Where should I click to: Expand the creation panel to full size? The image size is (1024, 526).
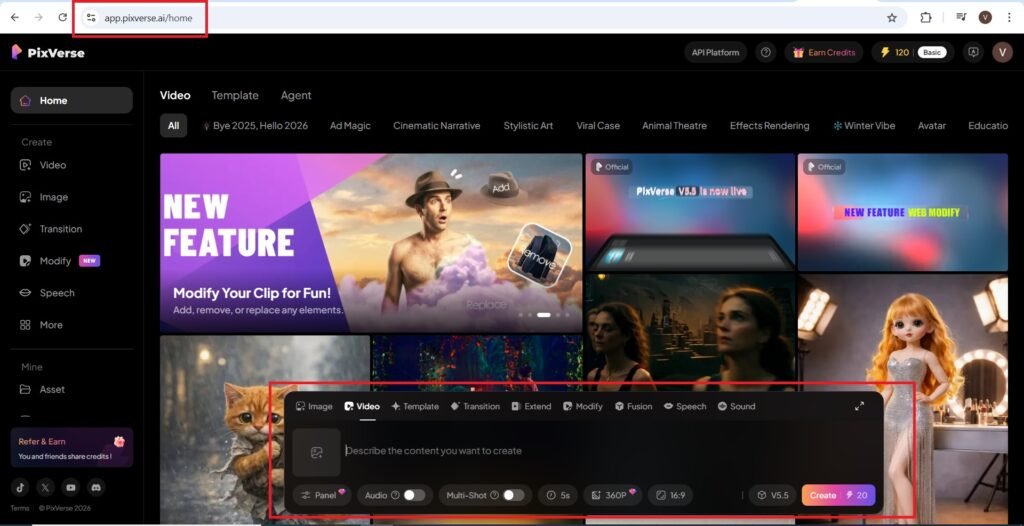[x=859, y=406]
